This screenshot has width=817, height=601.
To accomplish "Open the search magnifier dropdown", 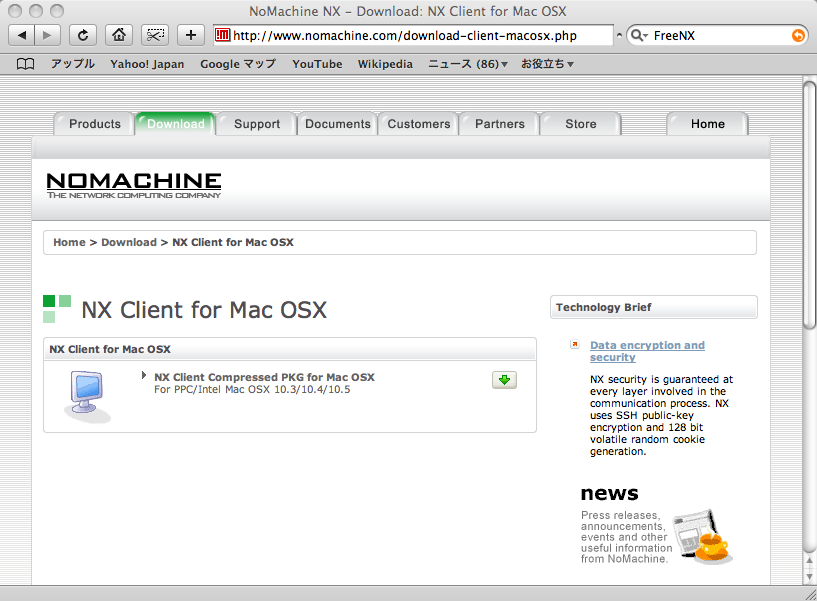I will point(639,35).
